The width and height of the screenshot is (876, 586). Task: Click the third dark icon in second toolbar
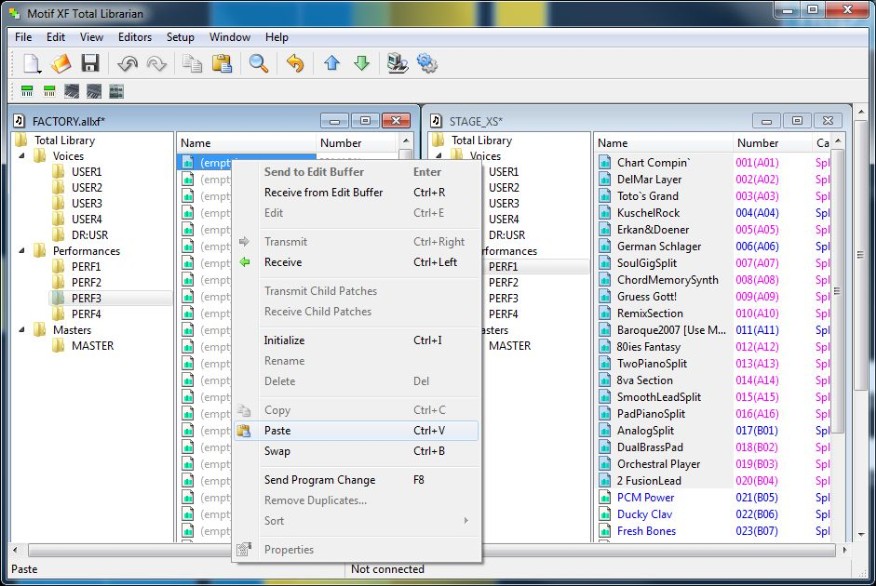coord(72,92)
